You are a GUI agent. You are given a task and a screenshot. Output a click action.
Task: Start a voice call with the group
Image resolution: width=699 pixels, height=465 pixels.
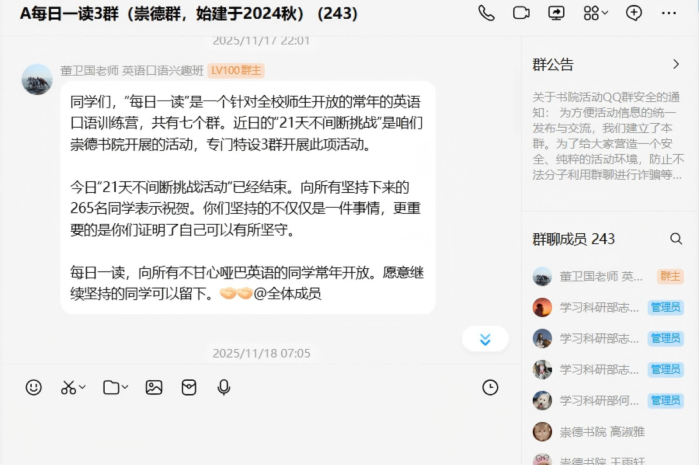(x=486, y=13)
